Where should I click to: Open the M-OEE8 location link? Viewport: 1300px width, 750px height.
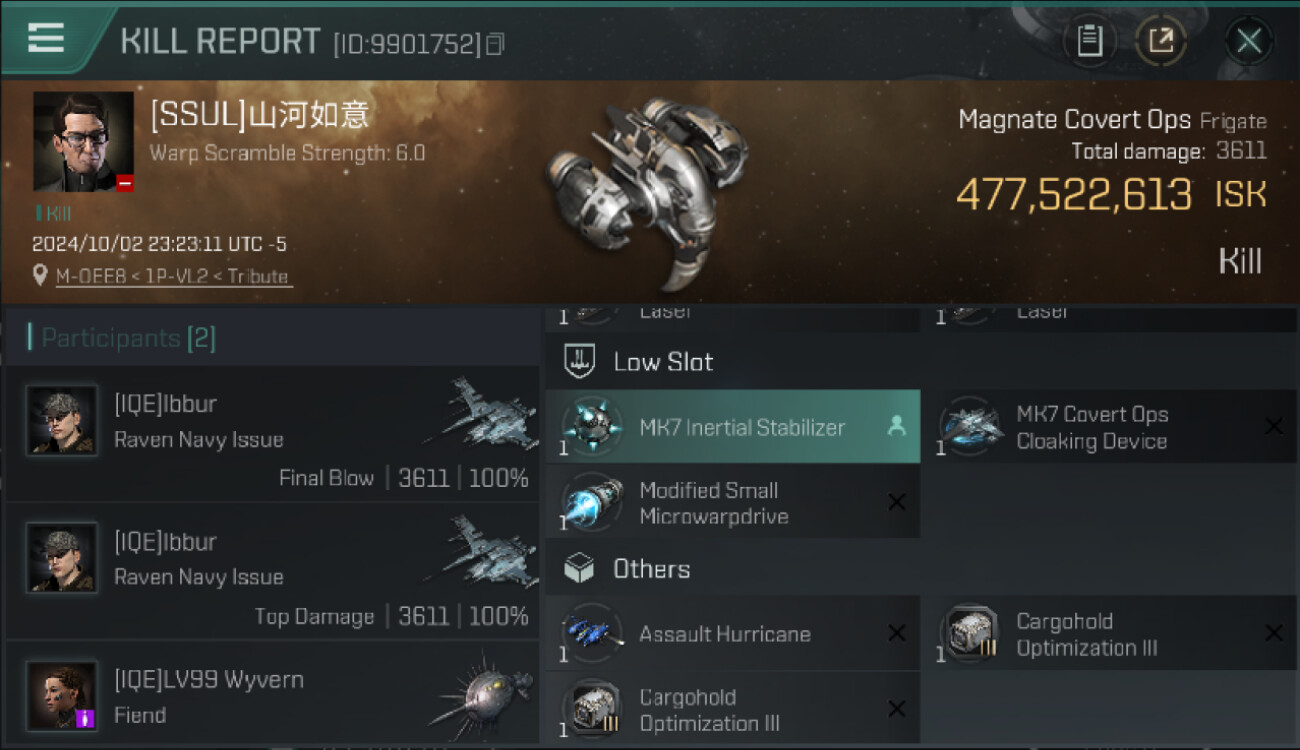pyautogui.click(x=174, y=276)
